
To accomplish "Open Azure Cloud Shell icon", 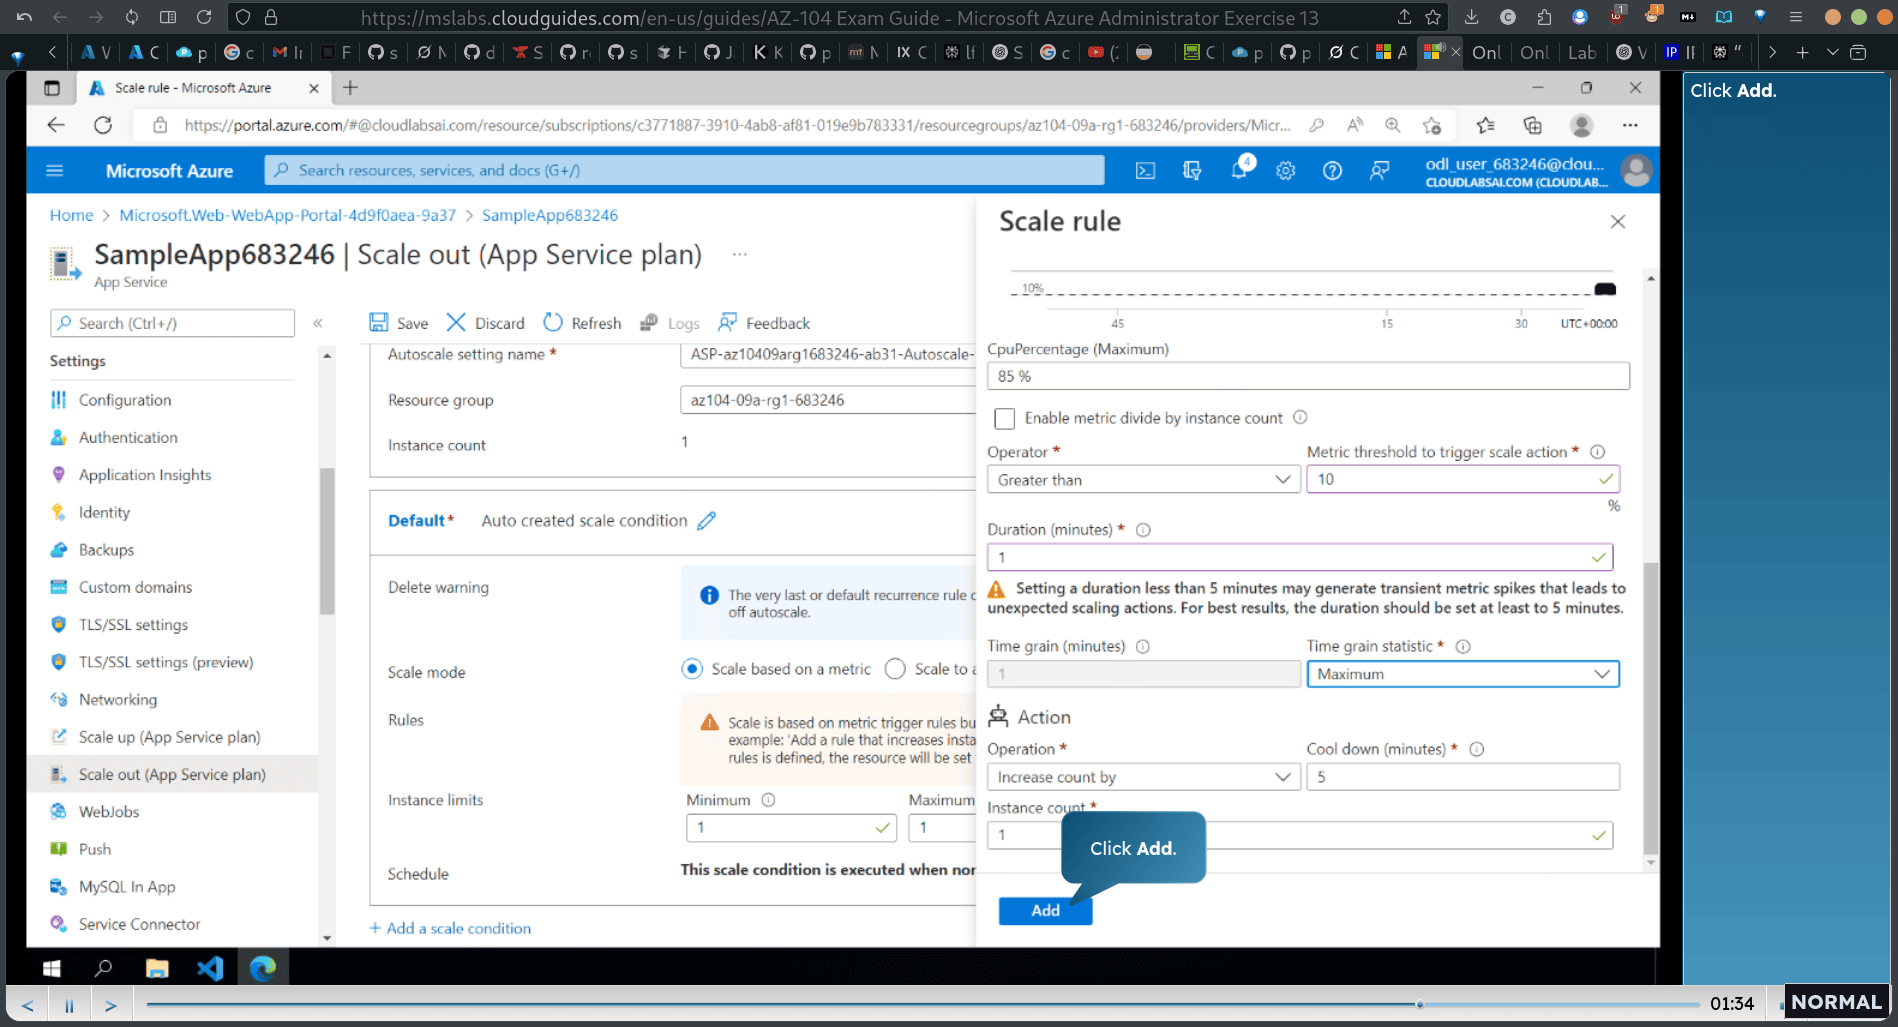I will [1145, 171].
